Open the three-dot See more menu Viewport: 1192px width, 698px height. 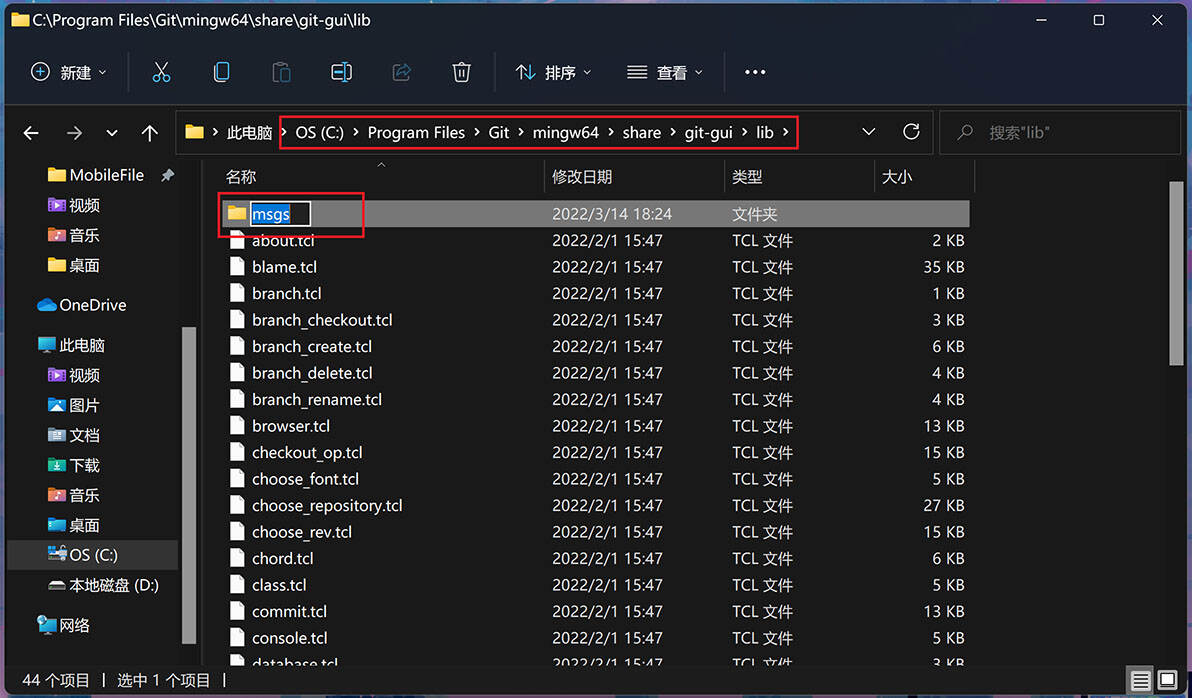point(755,72)
